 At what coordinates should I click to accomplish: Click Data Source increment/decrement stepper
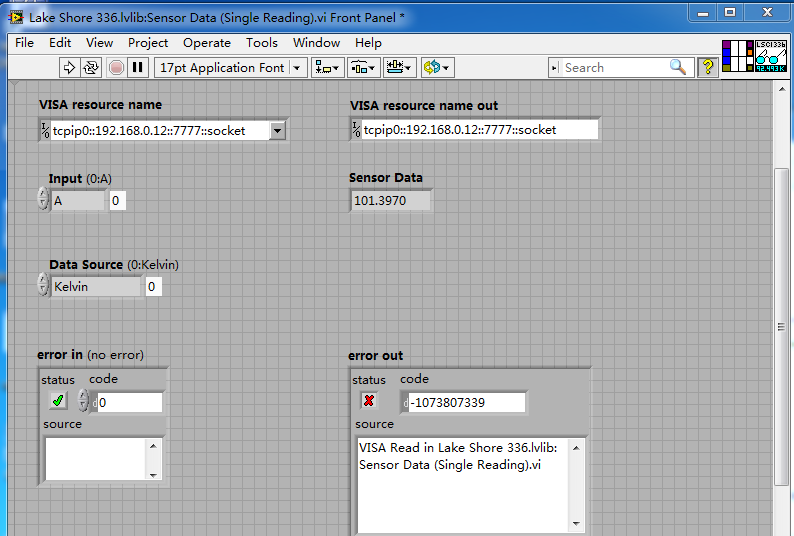click(44, 284)
